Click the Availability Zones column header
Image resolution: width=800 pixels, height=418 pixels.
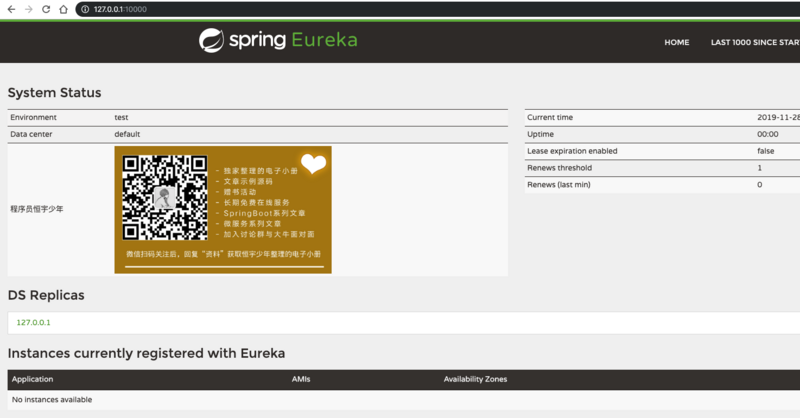pyautogui.click(x=475, y=379)
